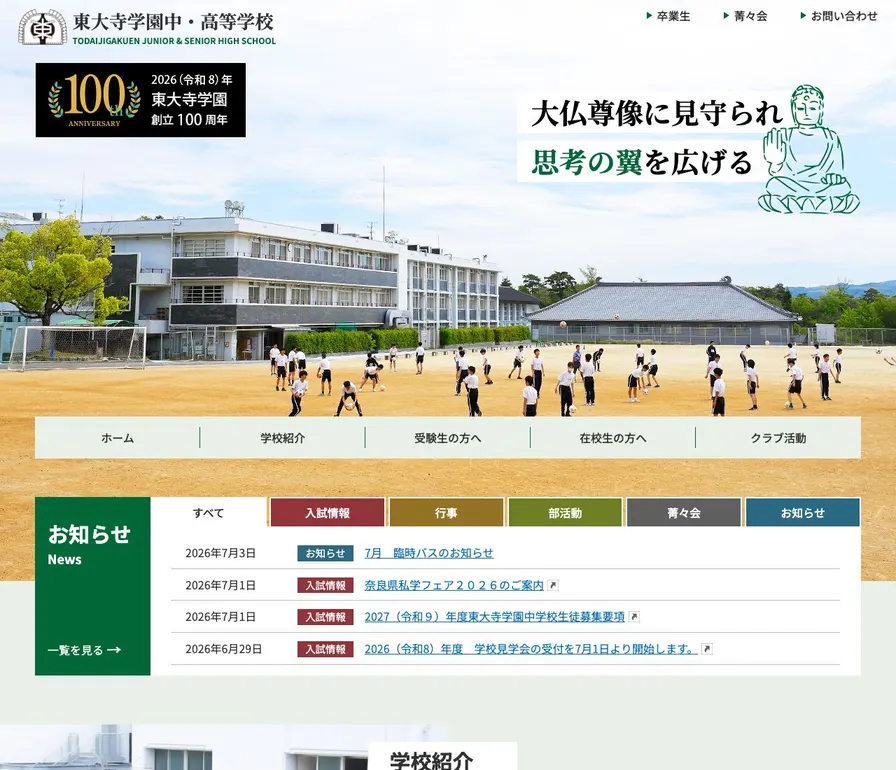The height and width of the screenshot is (770, 896).
Task: Click the 学校紹介 section heading
Action: pos(431,760)
